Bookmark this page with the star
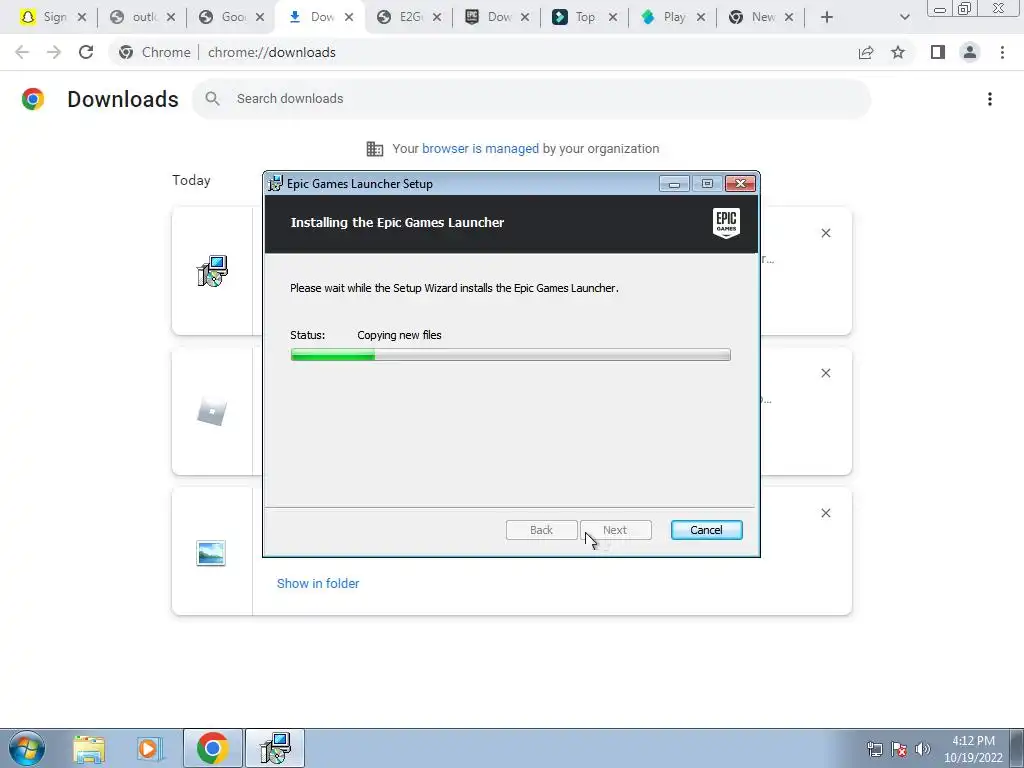Screen dimensions: 1024x768 pos(898,52)
